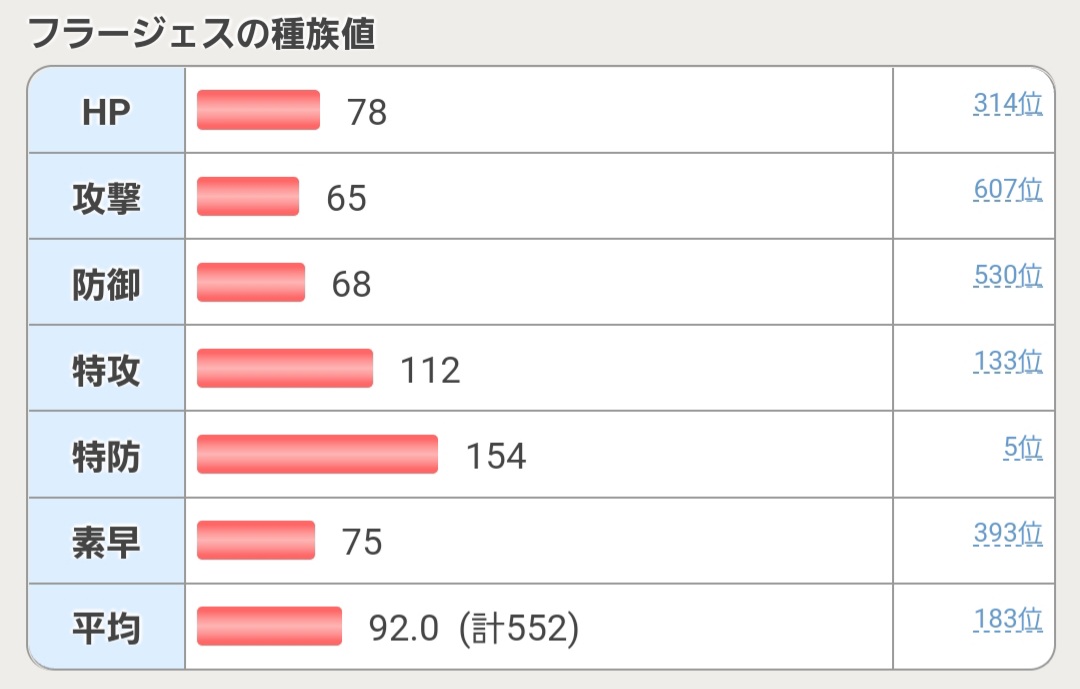Click the 530位 defense ranking link
The width and height of the screenshot is (1080, 689).
(1007, 275)
